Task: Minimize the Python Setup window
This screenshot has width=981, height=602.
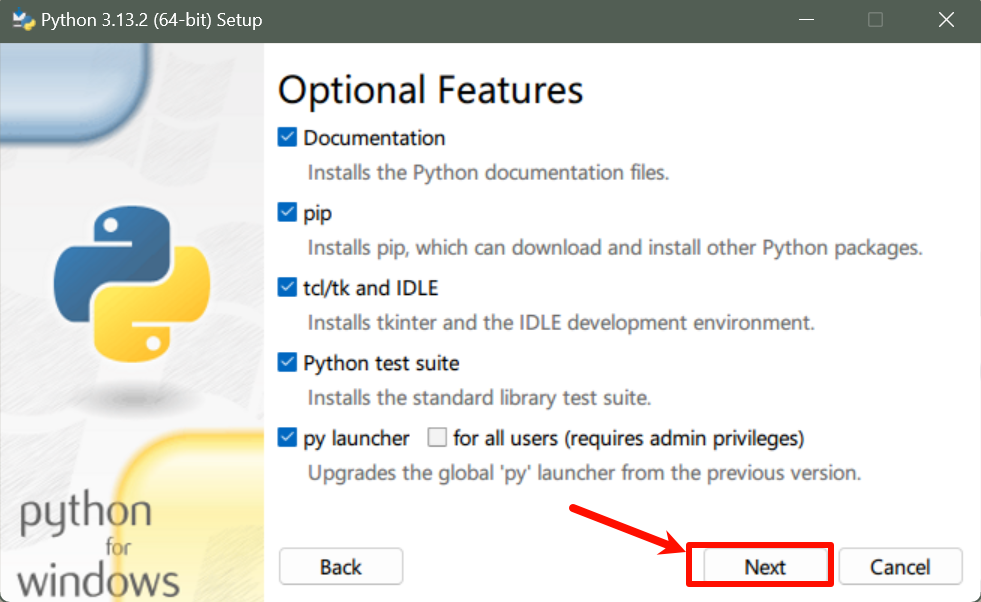Action: [805, 20]
